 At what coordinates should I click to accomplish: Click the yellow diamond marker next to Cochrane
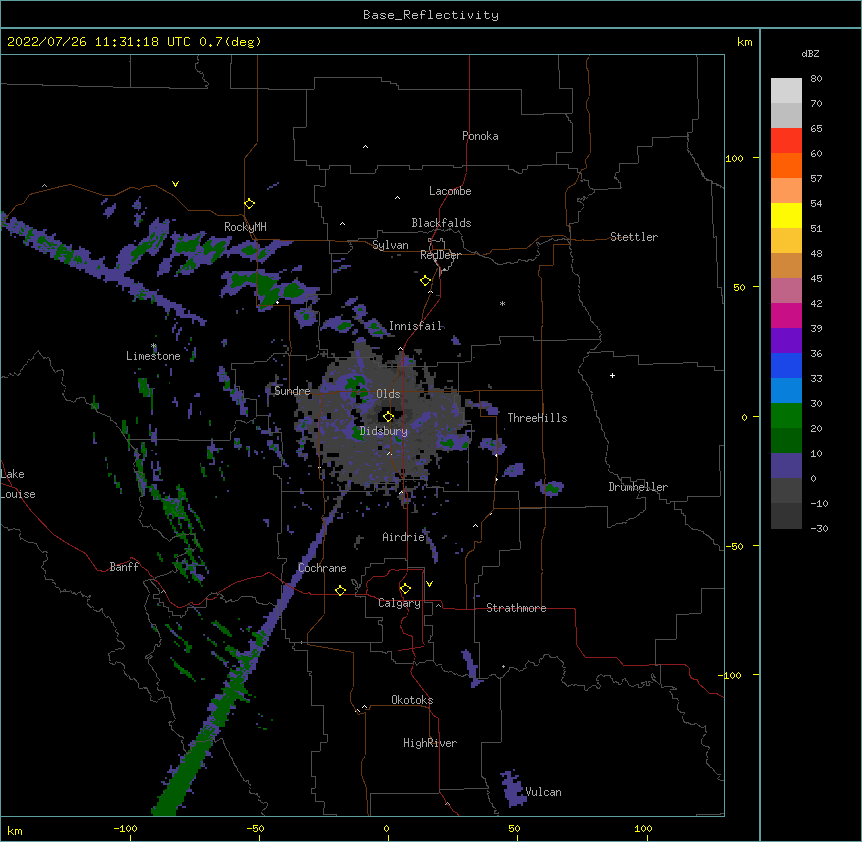[340, 590]
